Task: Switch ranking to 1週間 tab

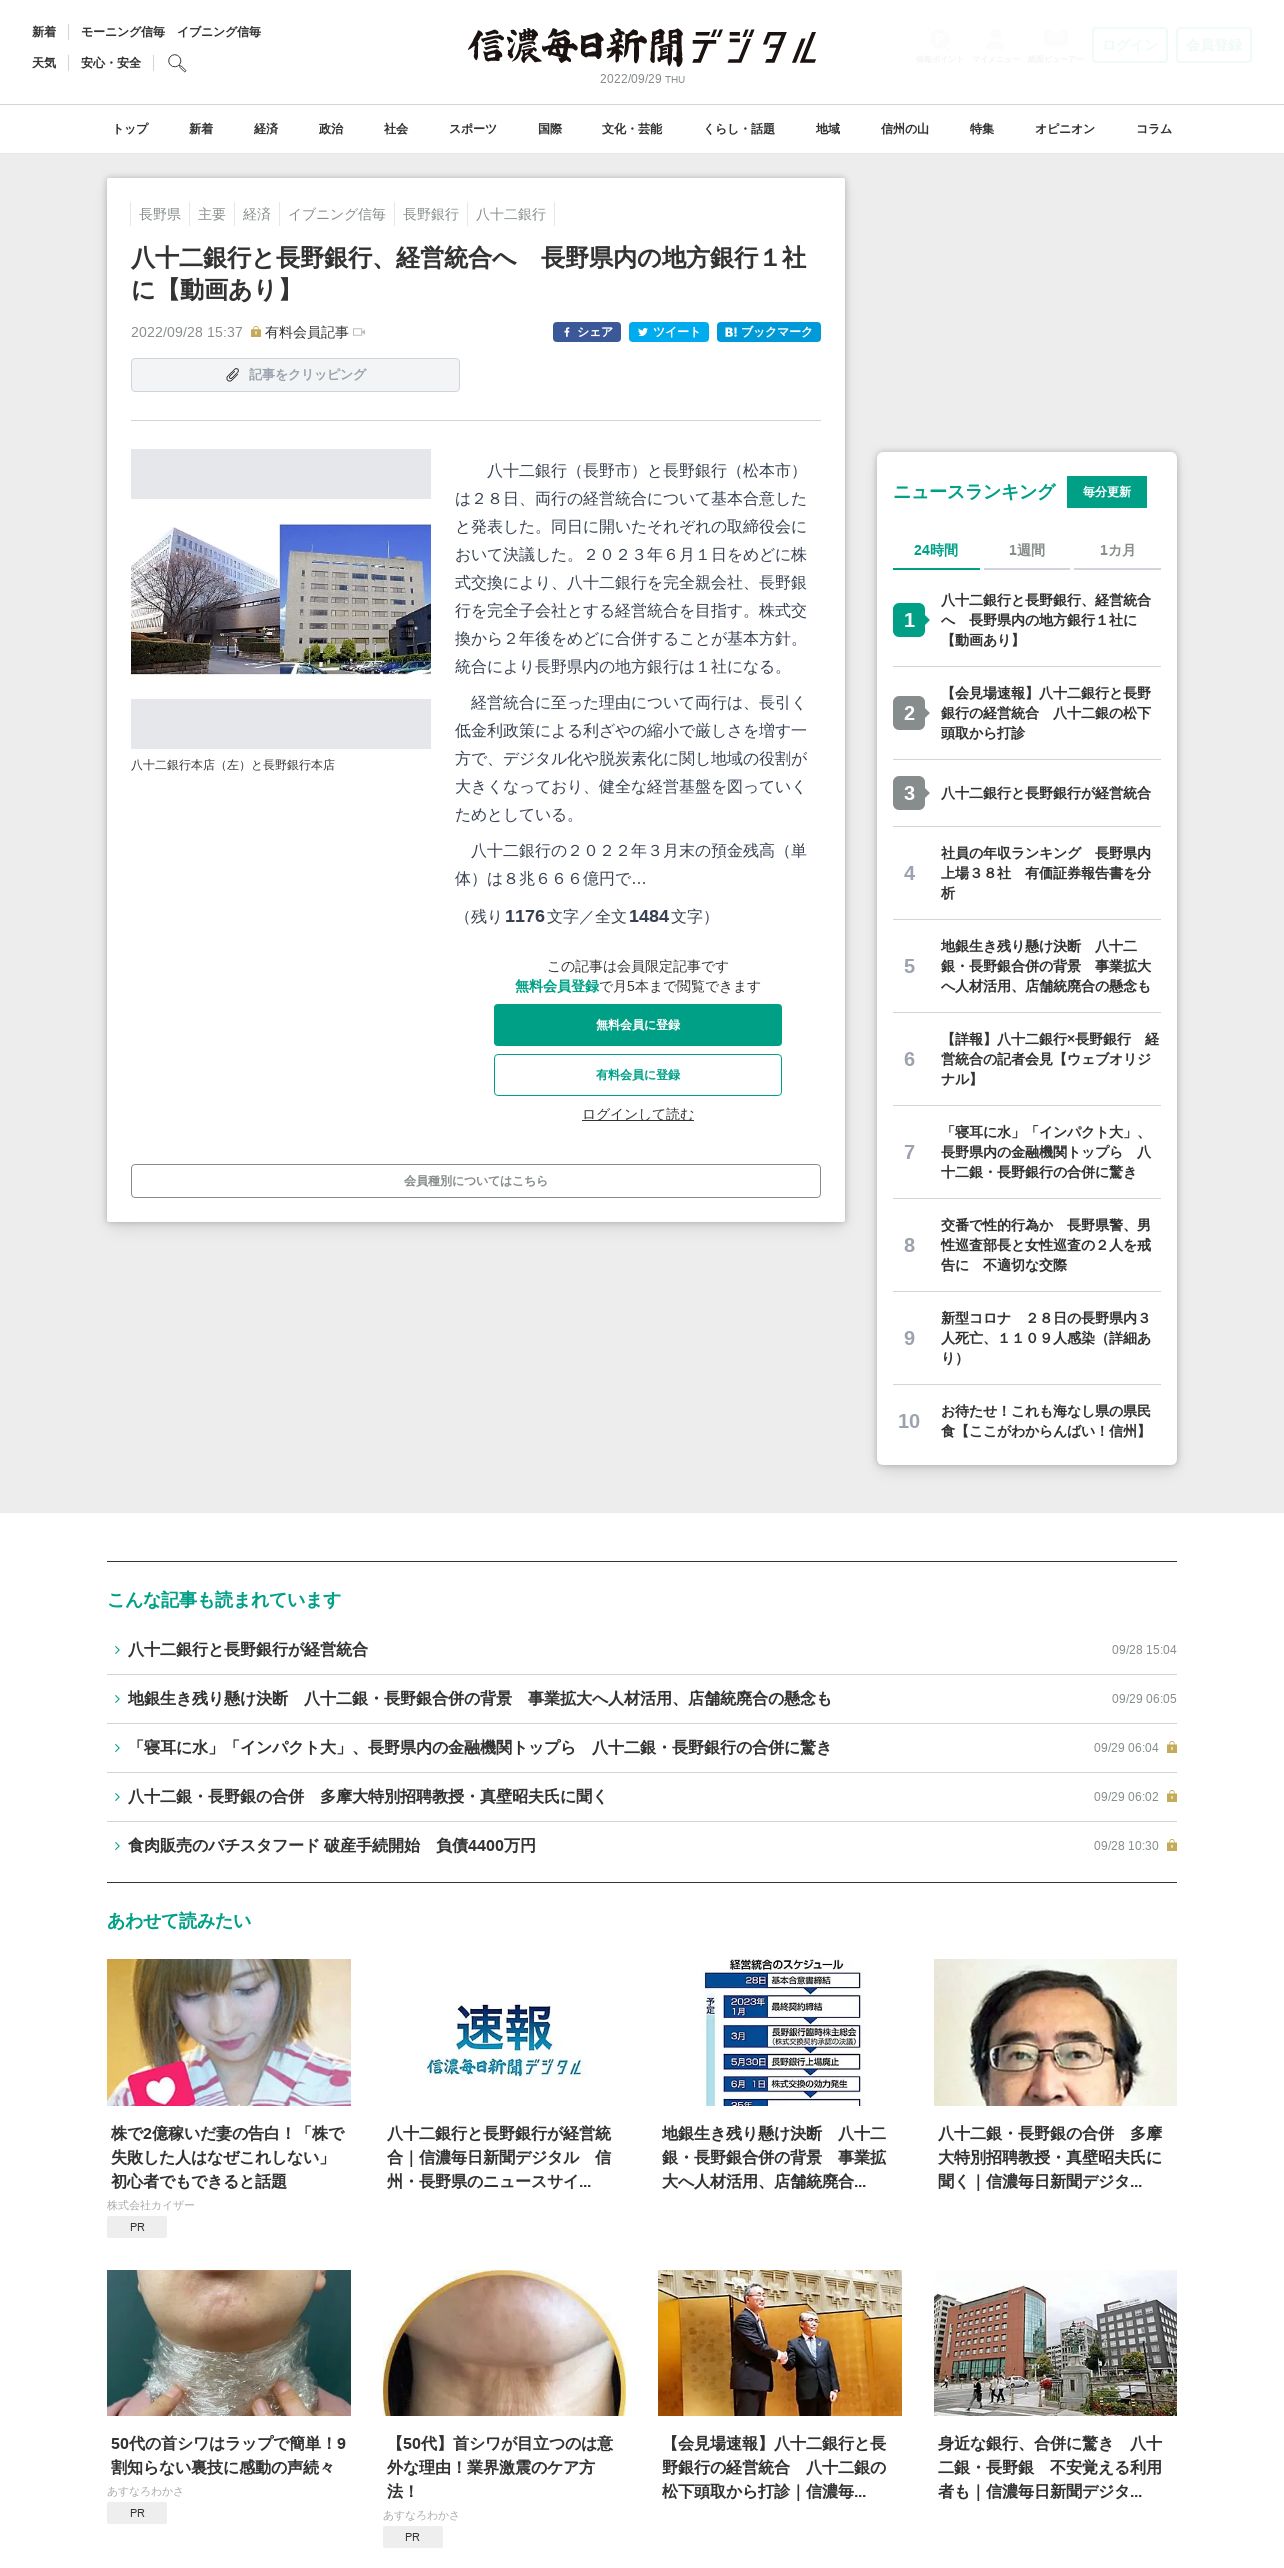Action: click(x=1026, y=550)
